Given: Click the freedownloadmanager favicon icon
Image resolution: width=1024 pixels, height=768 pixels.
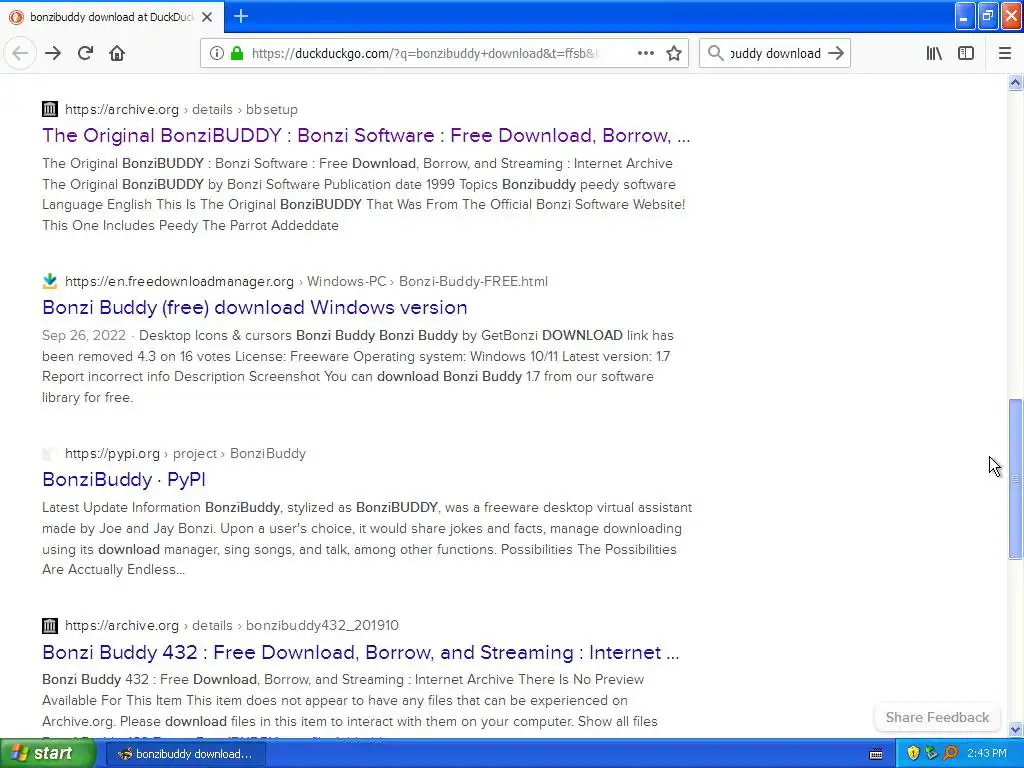Looking at the screenshot, I should [50, 281].
